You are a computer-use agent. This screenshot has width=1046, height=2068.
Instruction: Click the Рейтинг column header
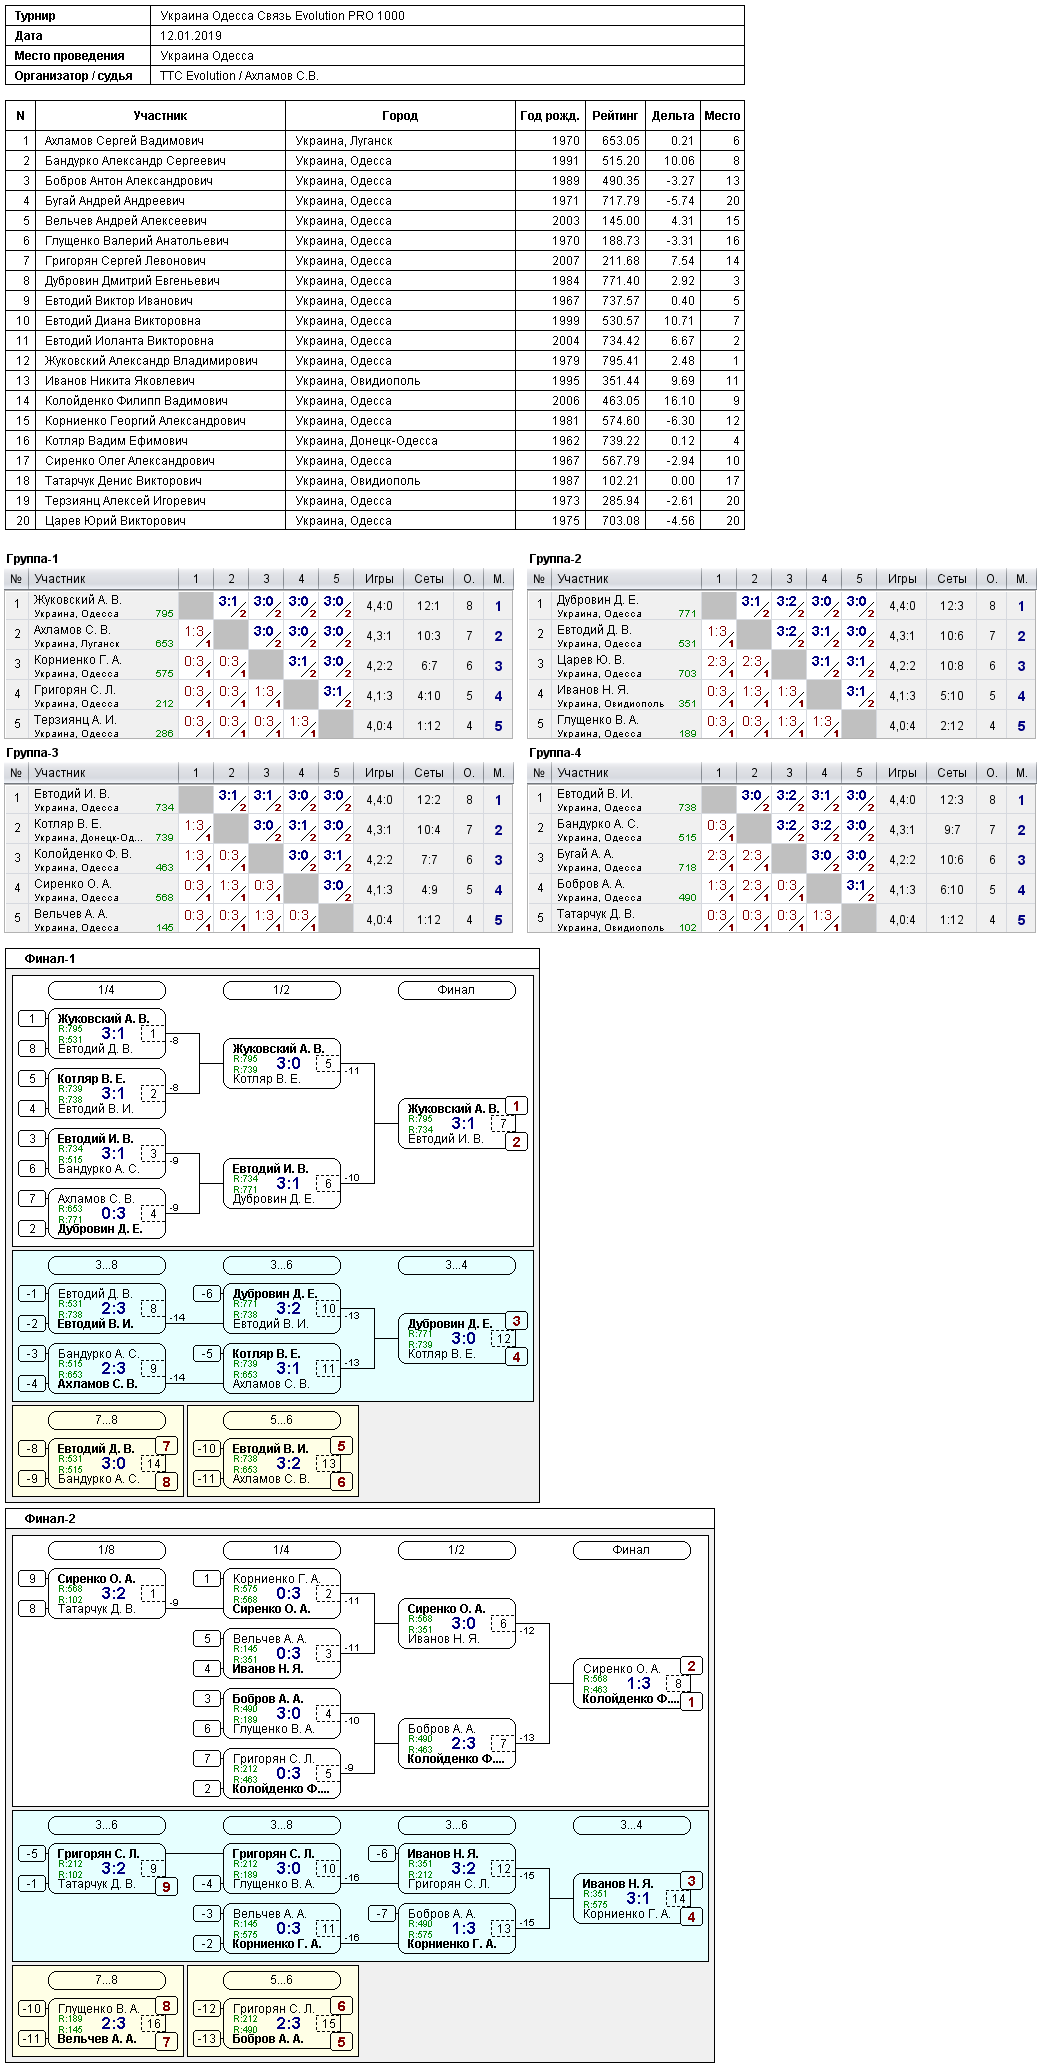(615, 116)
